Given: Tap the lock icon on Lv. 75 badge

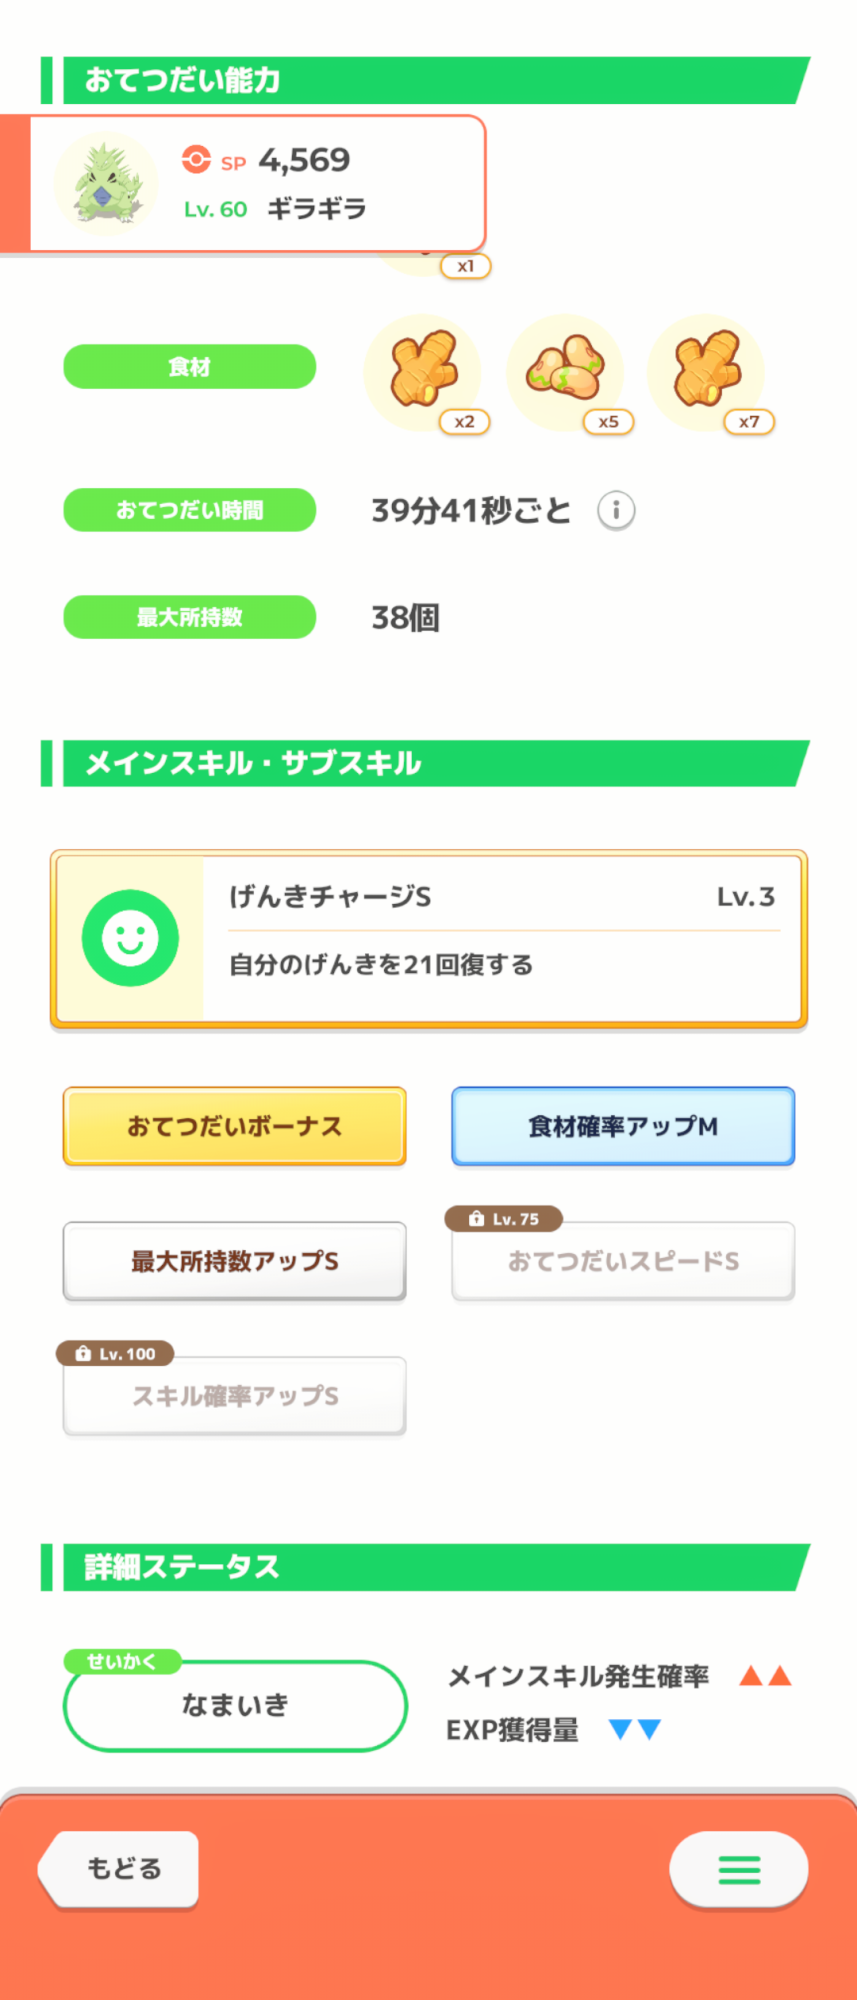Looking at the screenshot, I should tap(477, 1219).
